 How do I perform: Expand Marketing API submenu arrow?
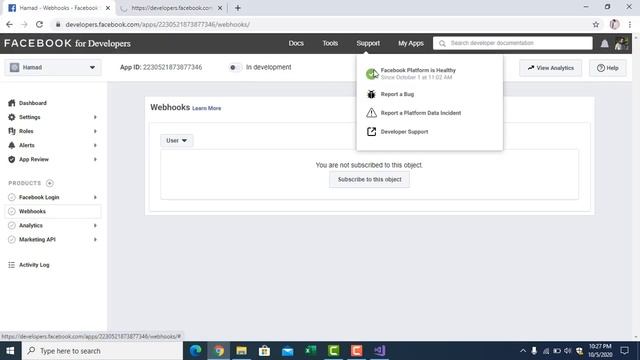(x=95, y=240)
